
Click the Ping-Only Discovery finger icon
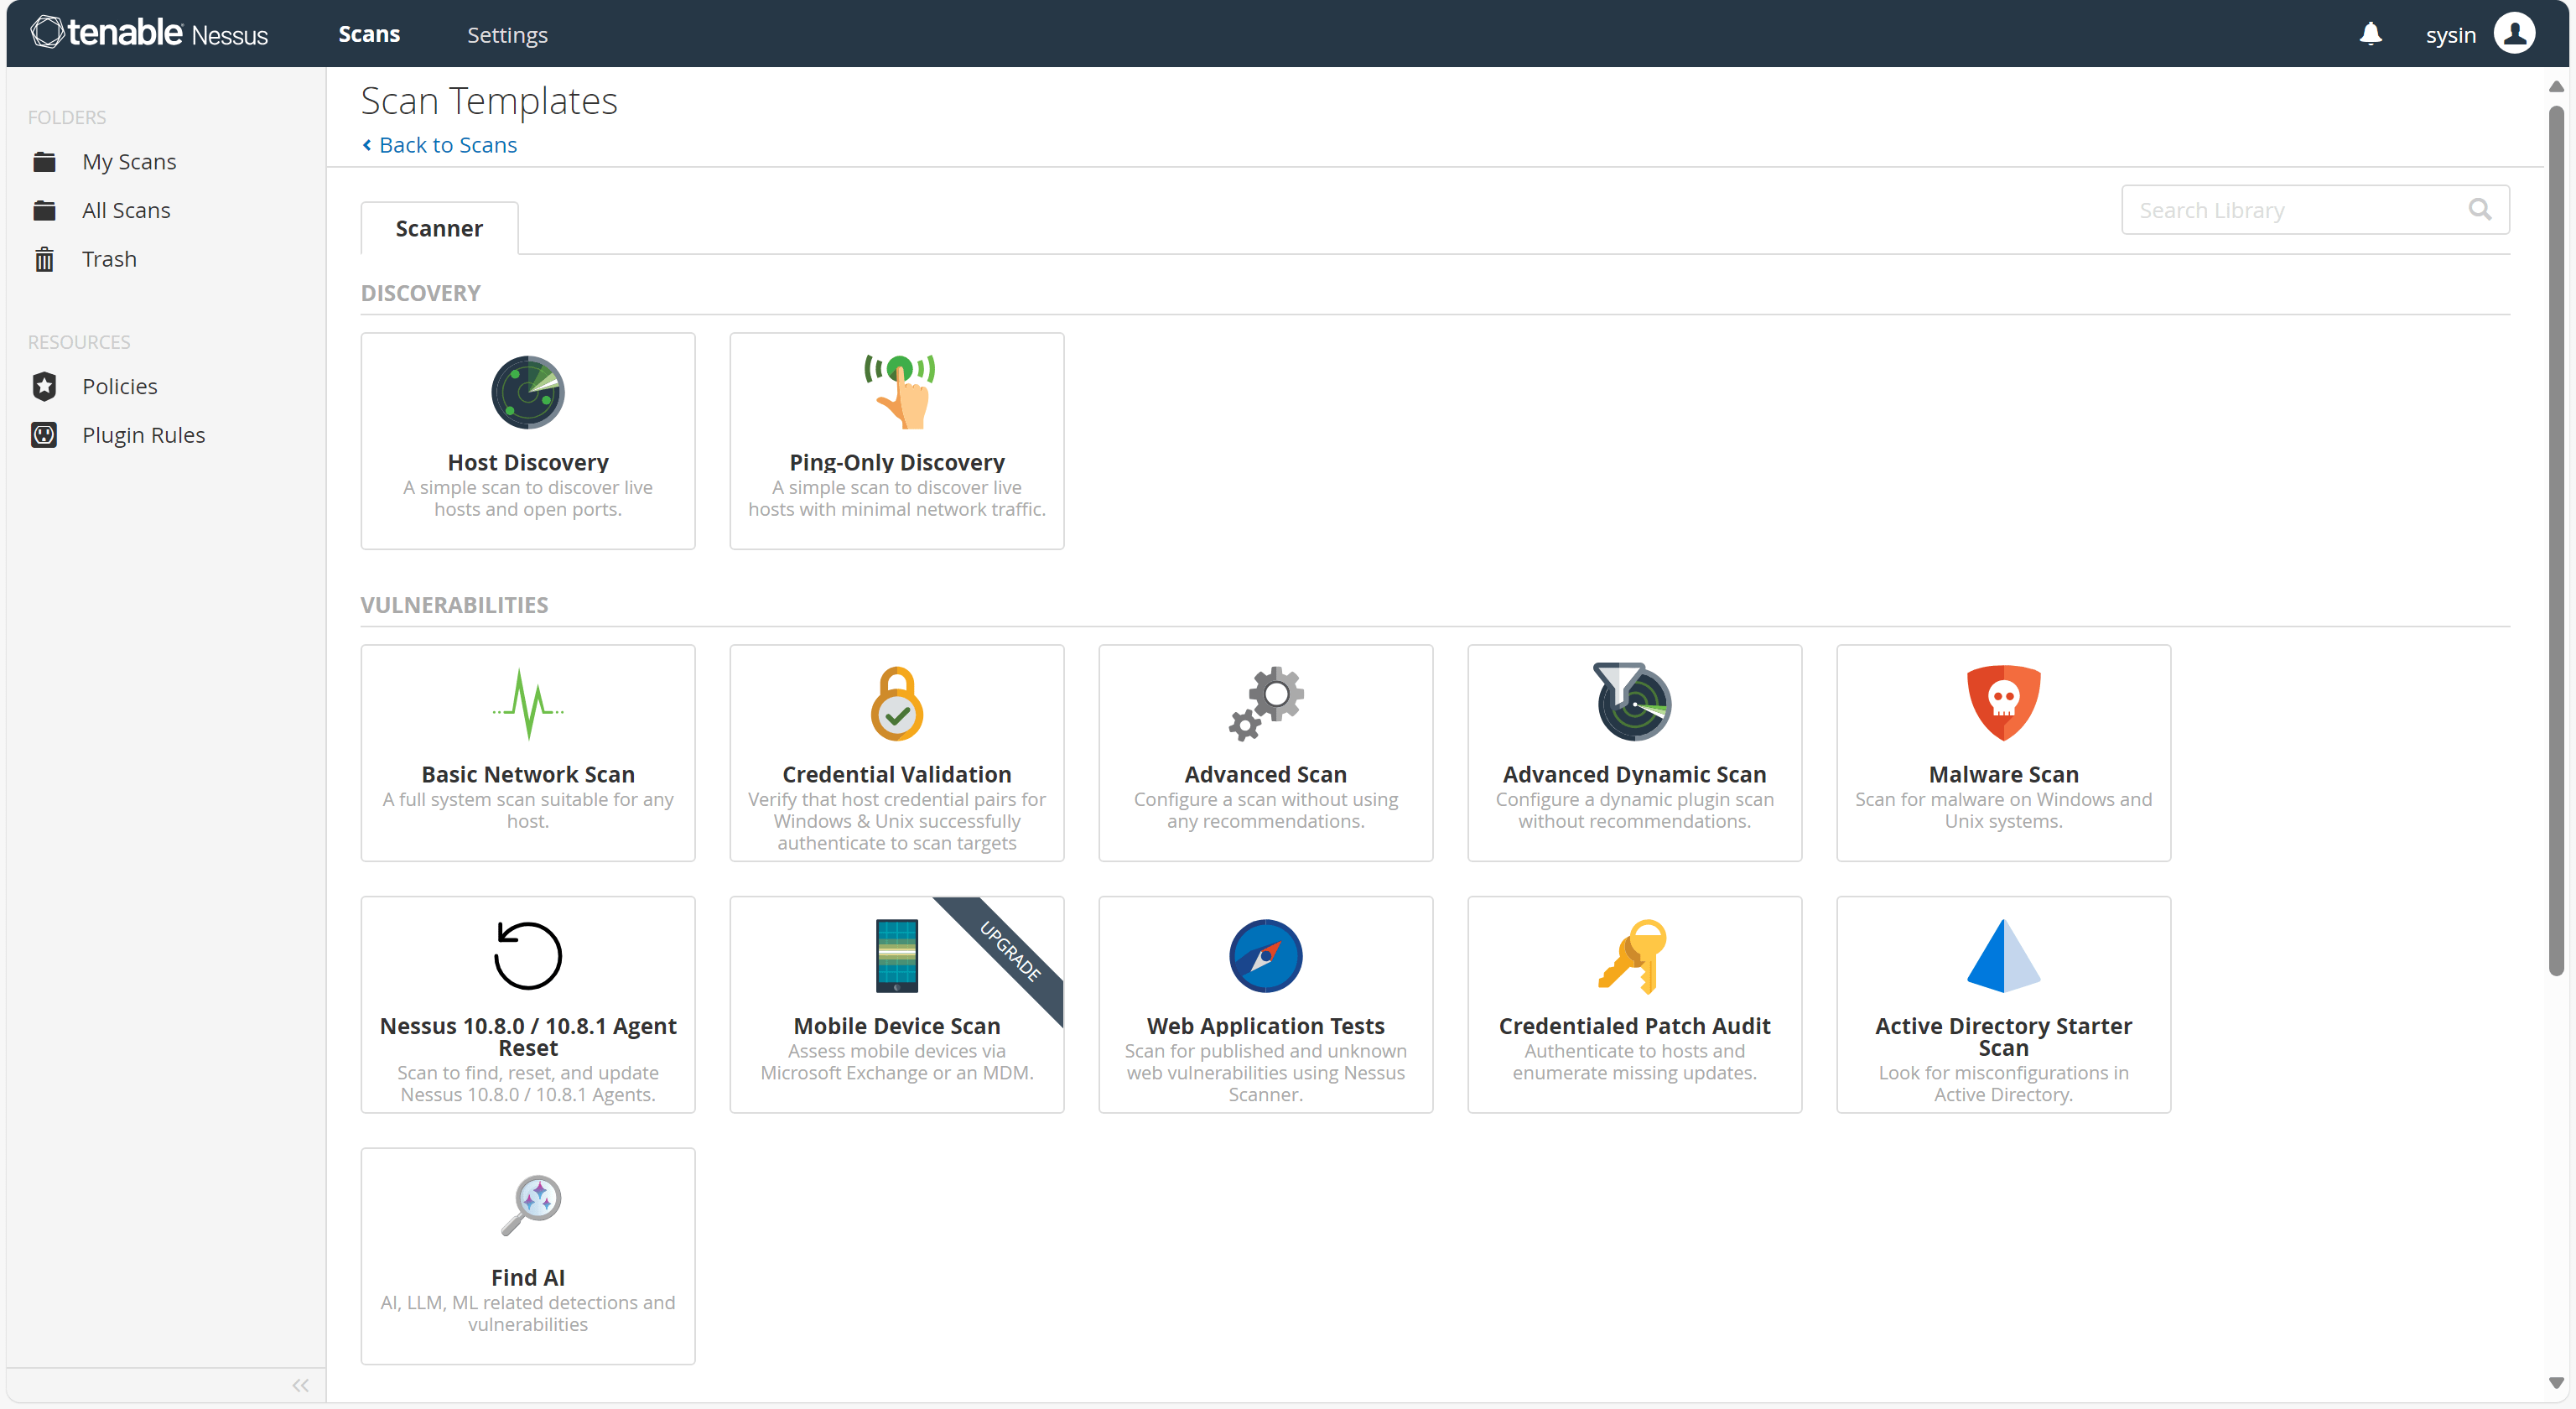[899, 391]
